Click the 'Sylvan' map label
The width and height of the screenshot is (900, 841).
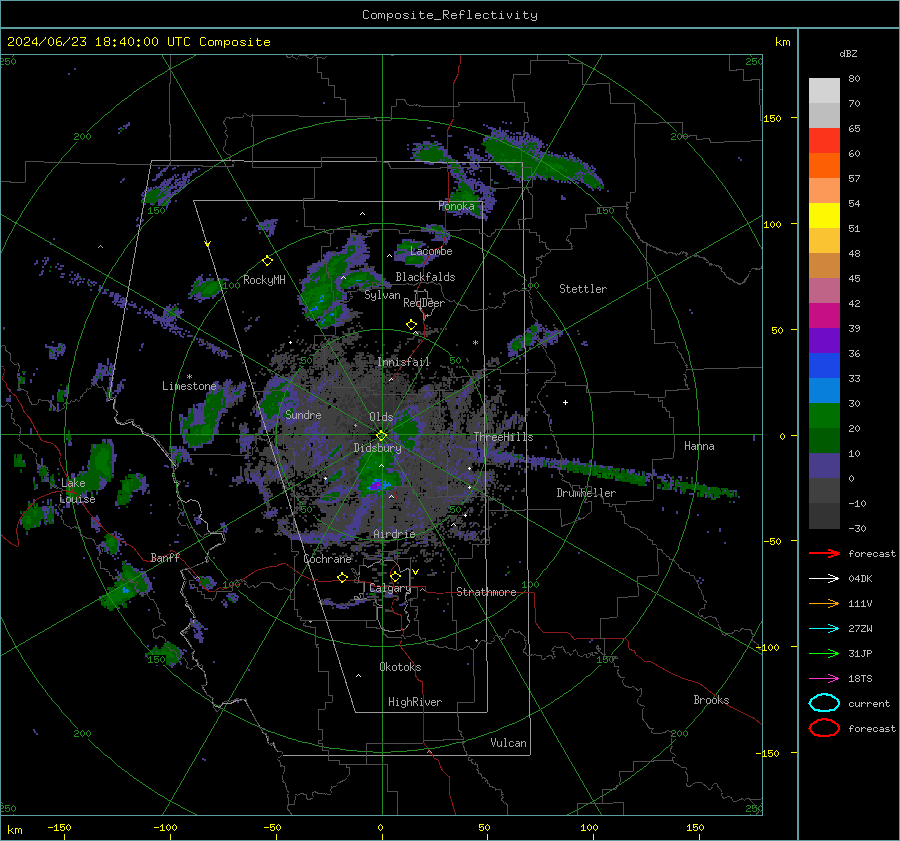coord(382,295)
